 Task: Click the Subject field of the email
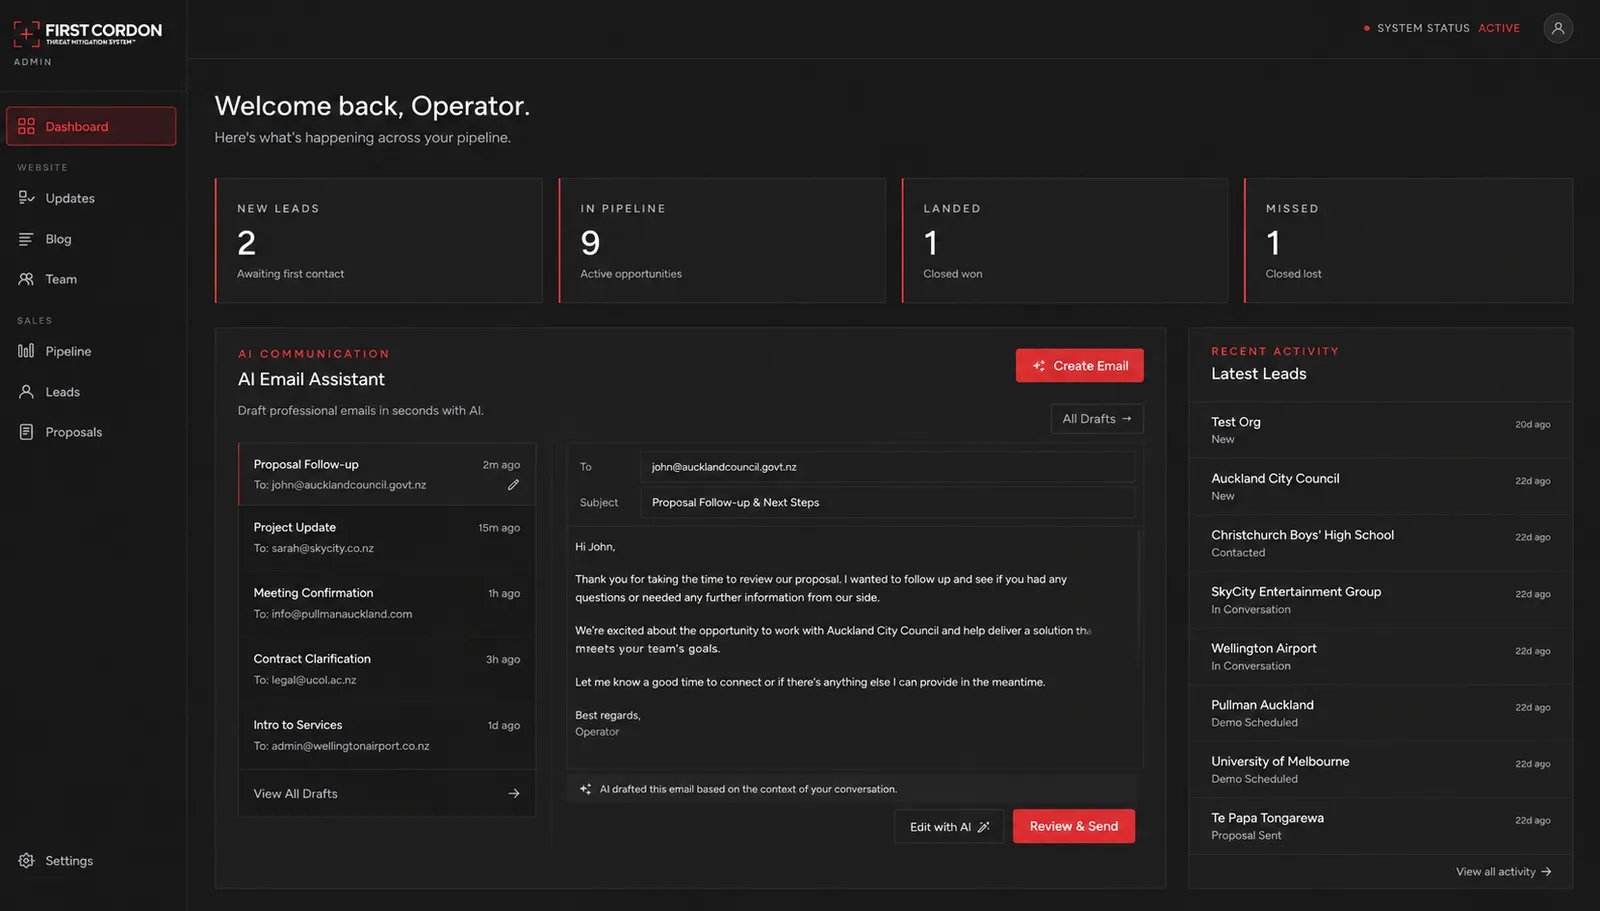pos(887,503)
